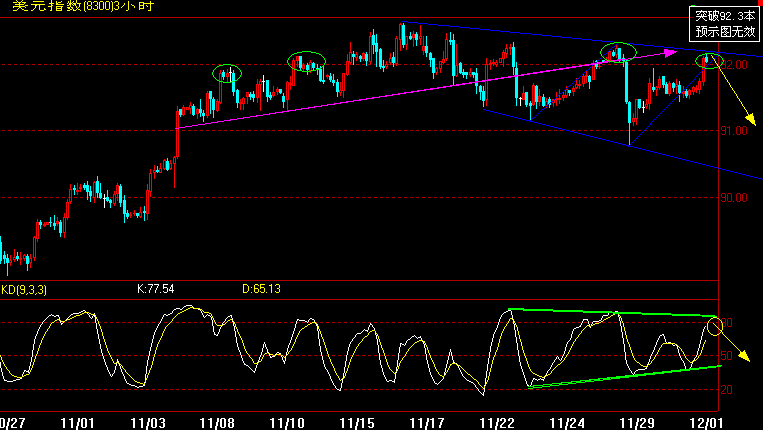The height and width of the screenshot is (430, 763).
Task: Select the 突破92.3本预示图无效 annotation box
Action: click(x=725, y=23)
